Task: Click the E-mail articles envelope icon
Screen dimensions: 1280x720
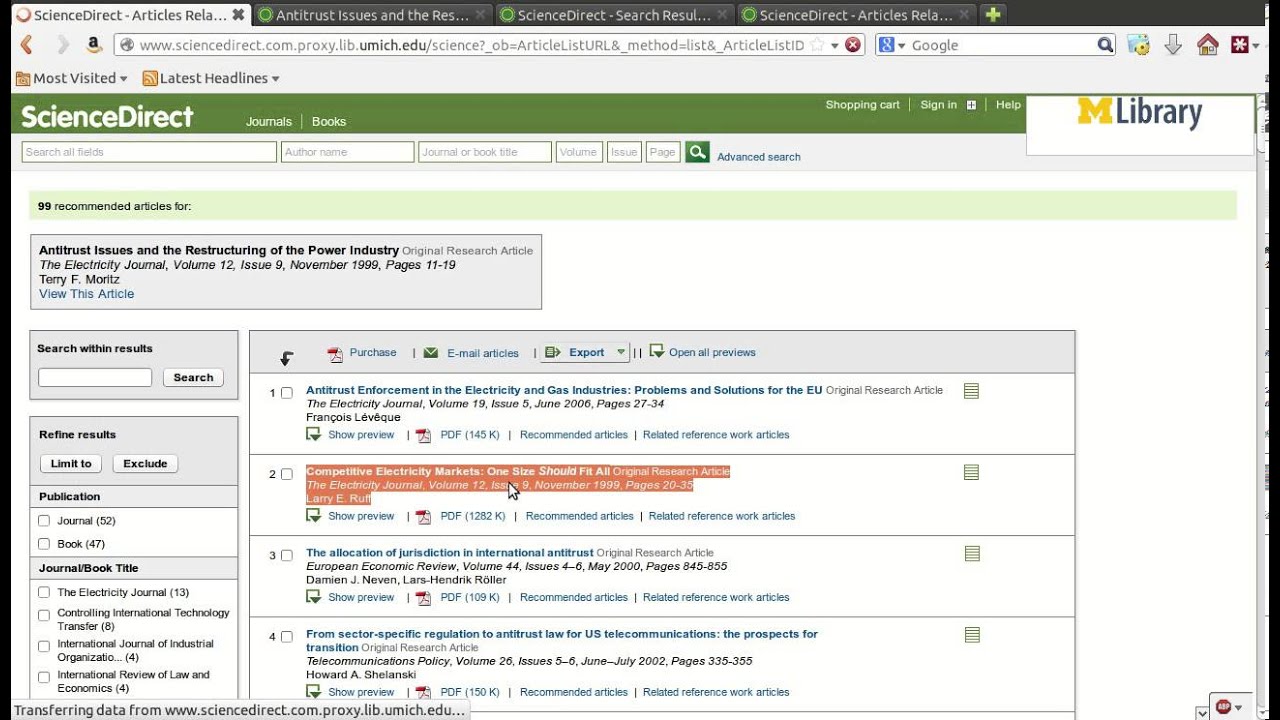Action: coord(431,353)
